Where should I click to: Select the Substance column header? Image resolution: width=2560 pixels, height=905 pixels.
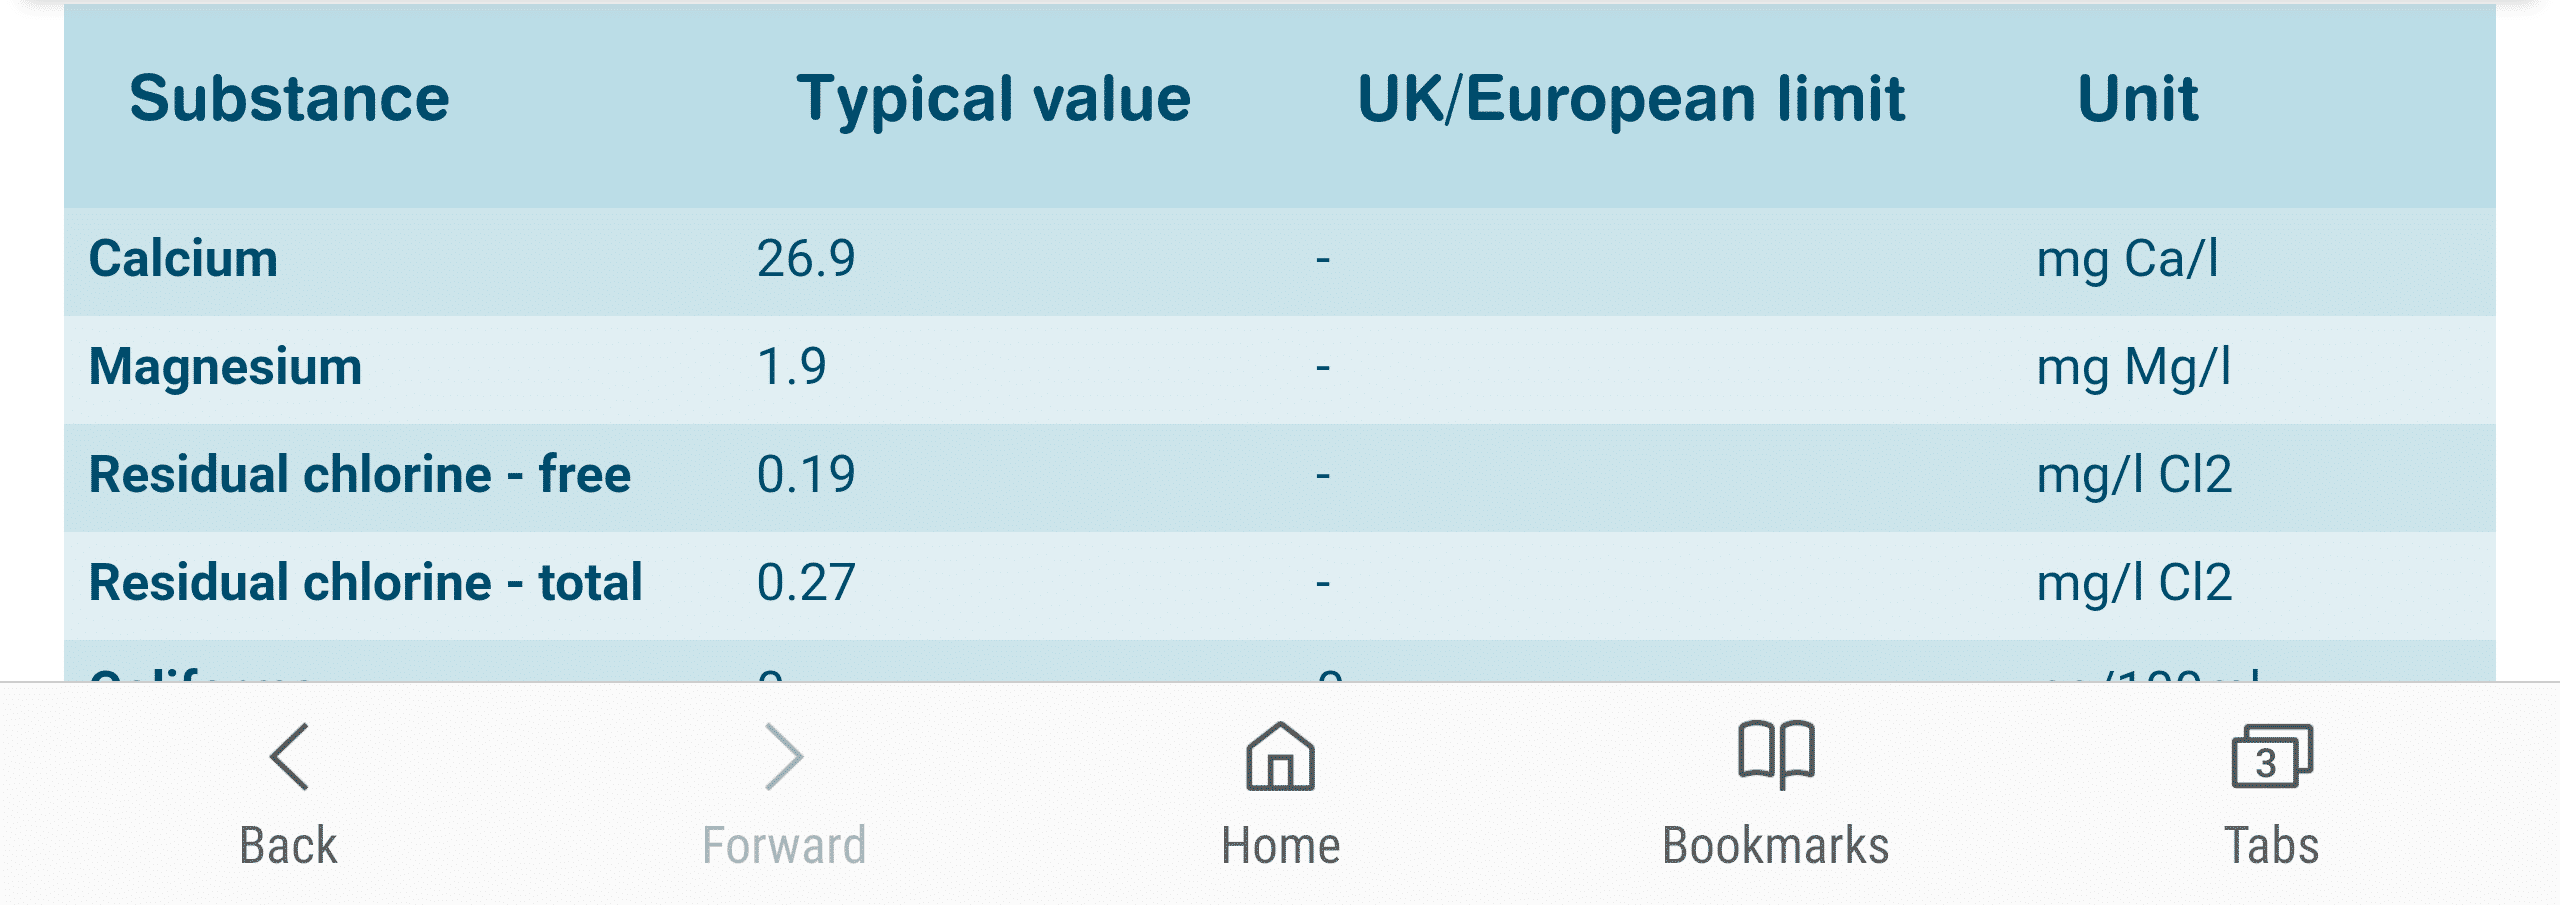[x=289, y=99]
